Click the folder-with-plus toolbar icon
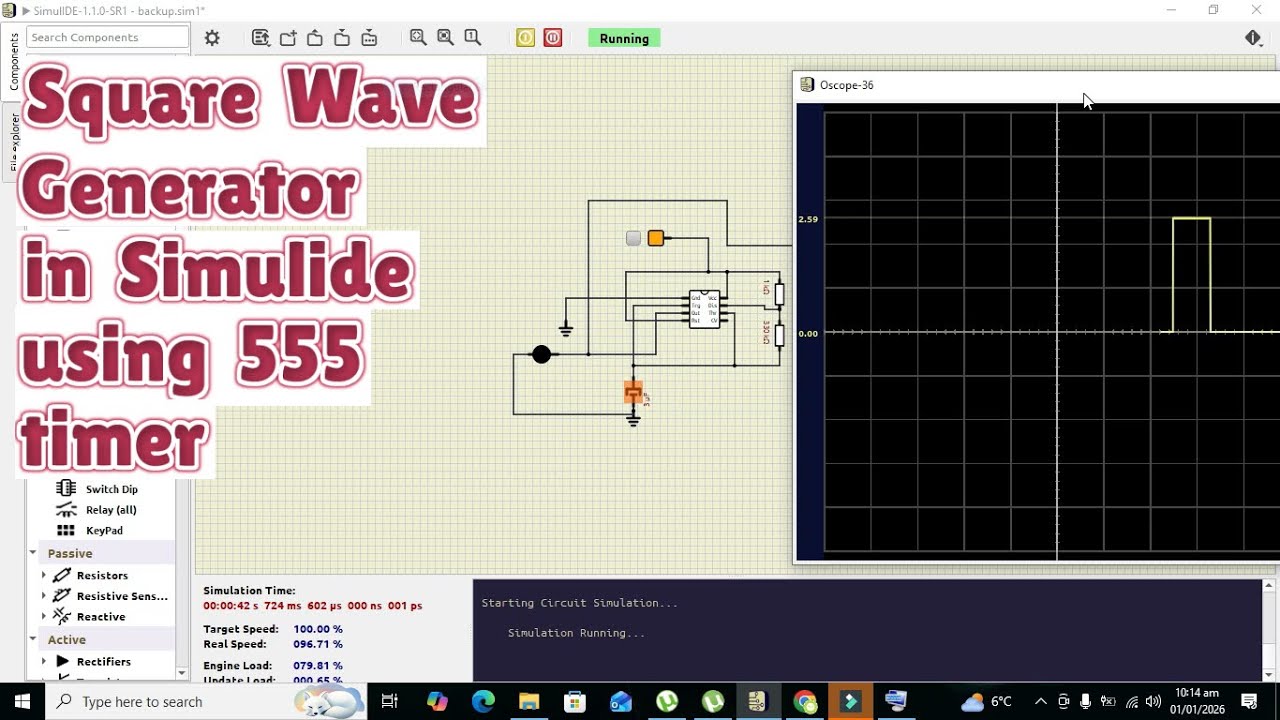The width and height of the screenshot is (1280, 720). (x=288, y=38)
